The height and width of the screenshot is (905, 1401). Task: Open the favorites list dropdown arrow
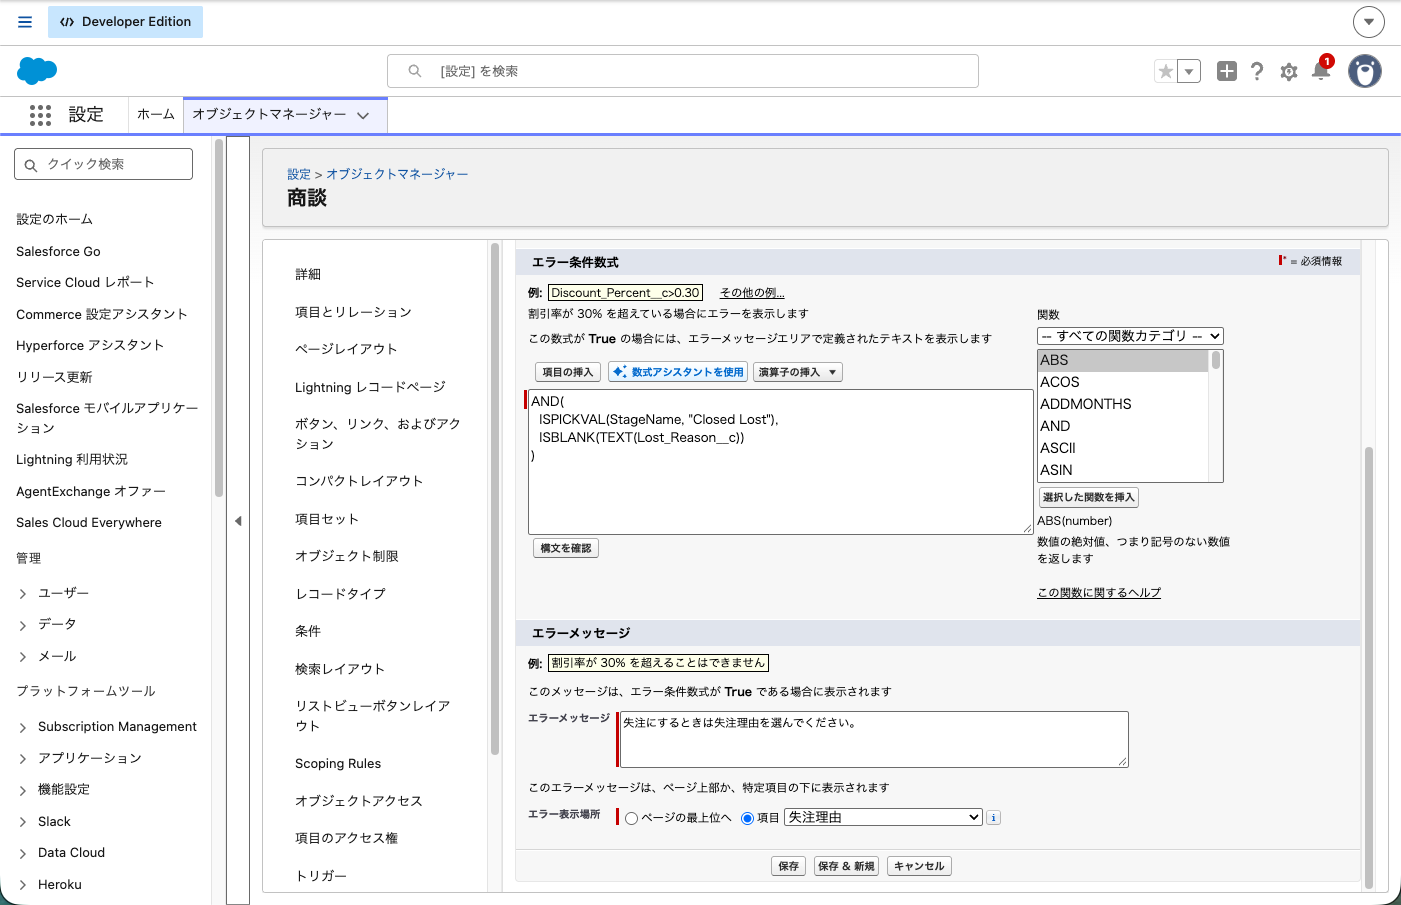click(x=1189, y=71)
